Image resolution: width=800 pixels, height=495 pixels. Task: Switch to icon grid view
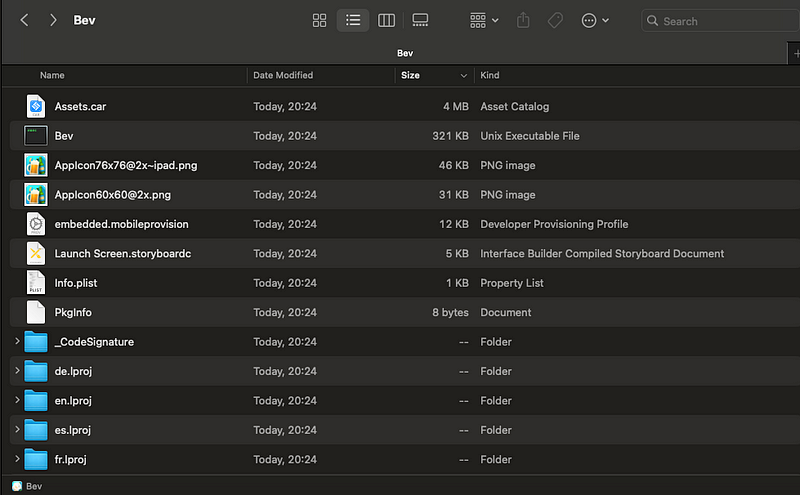320,20
